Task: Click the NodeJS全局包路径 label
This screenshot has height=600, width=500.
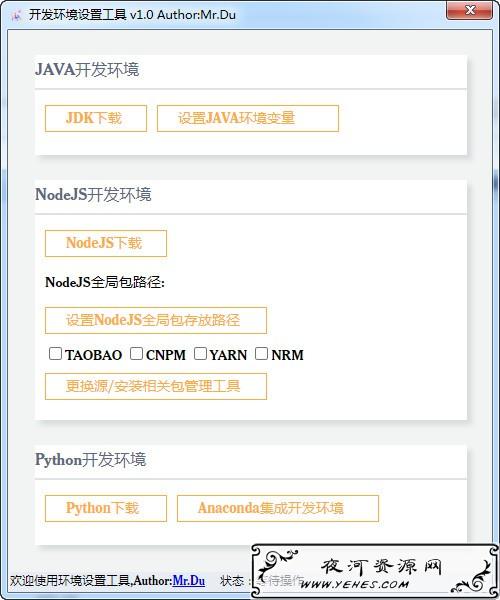Action: pyautogui.click(x=105, y=282)
